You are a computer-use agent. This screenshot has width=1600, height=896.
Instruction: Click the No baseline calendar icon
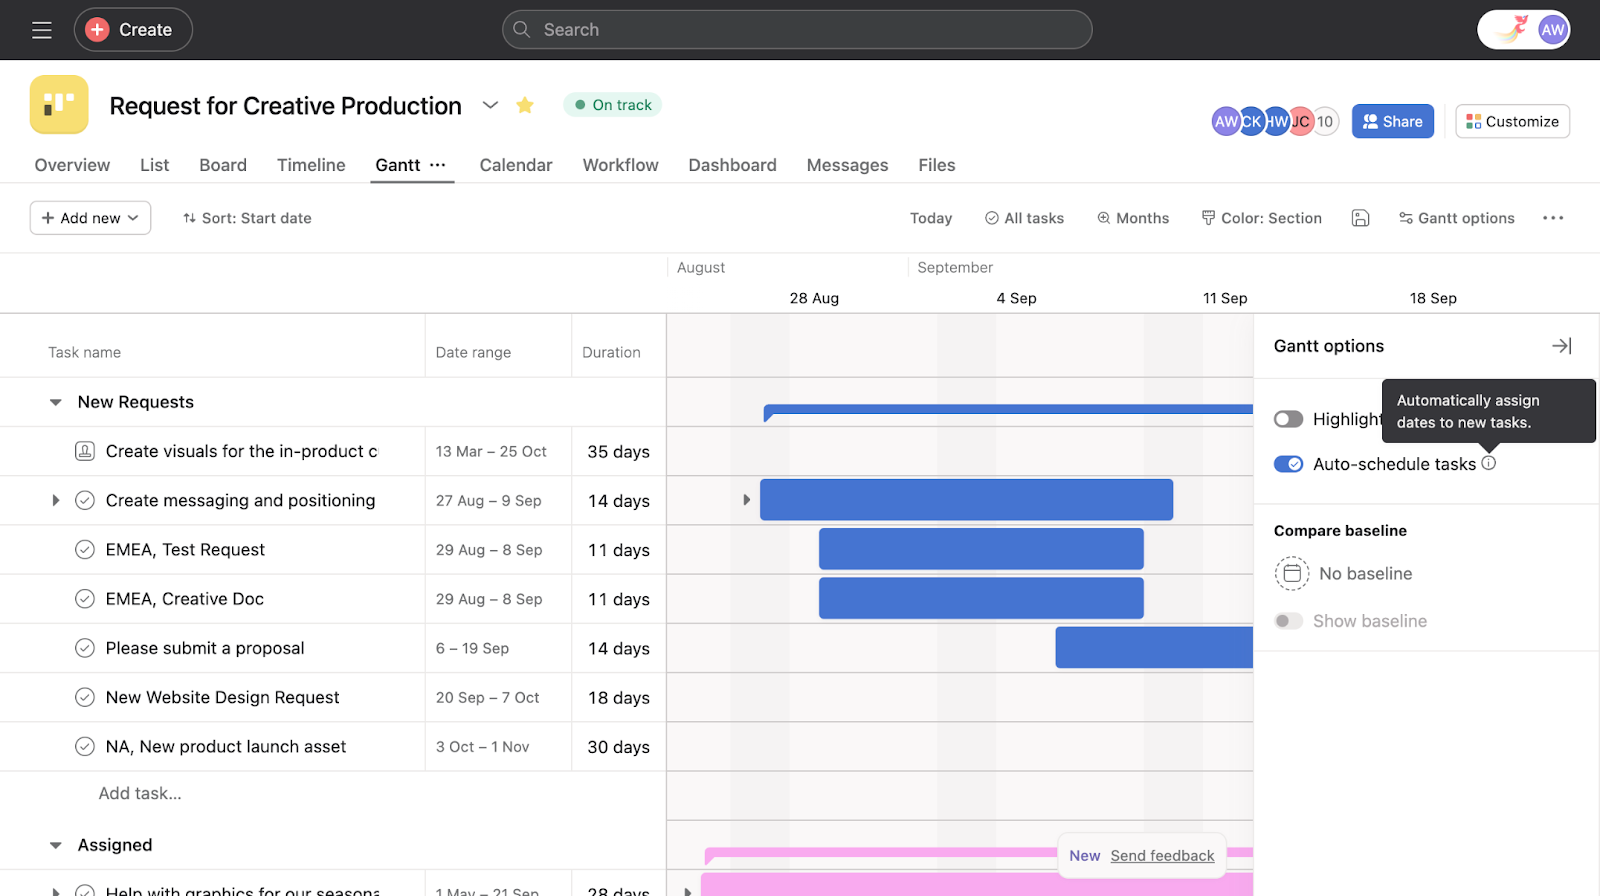pos(1292,574)
